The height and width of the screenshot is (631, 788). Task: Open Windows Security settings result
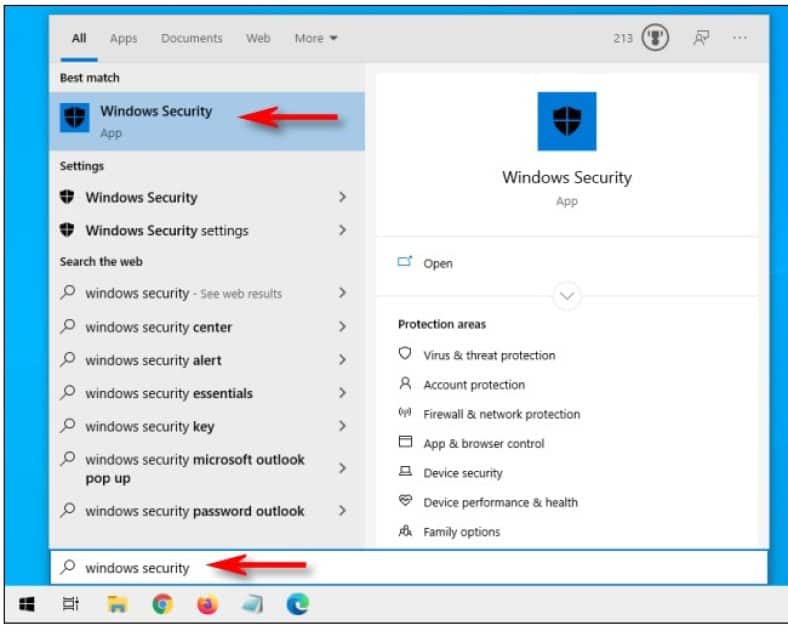tap(207, 231)
